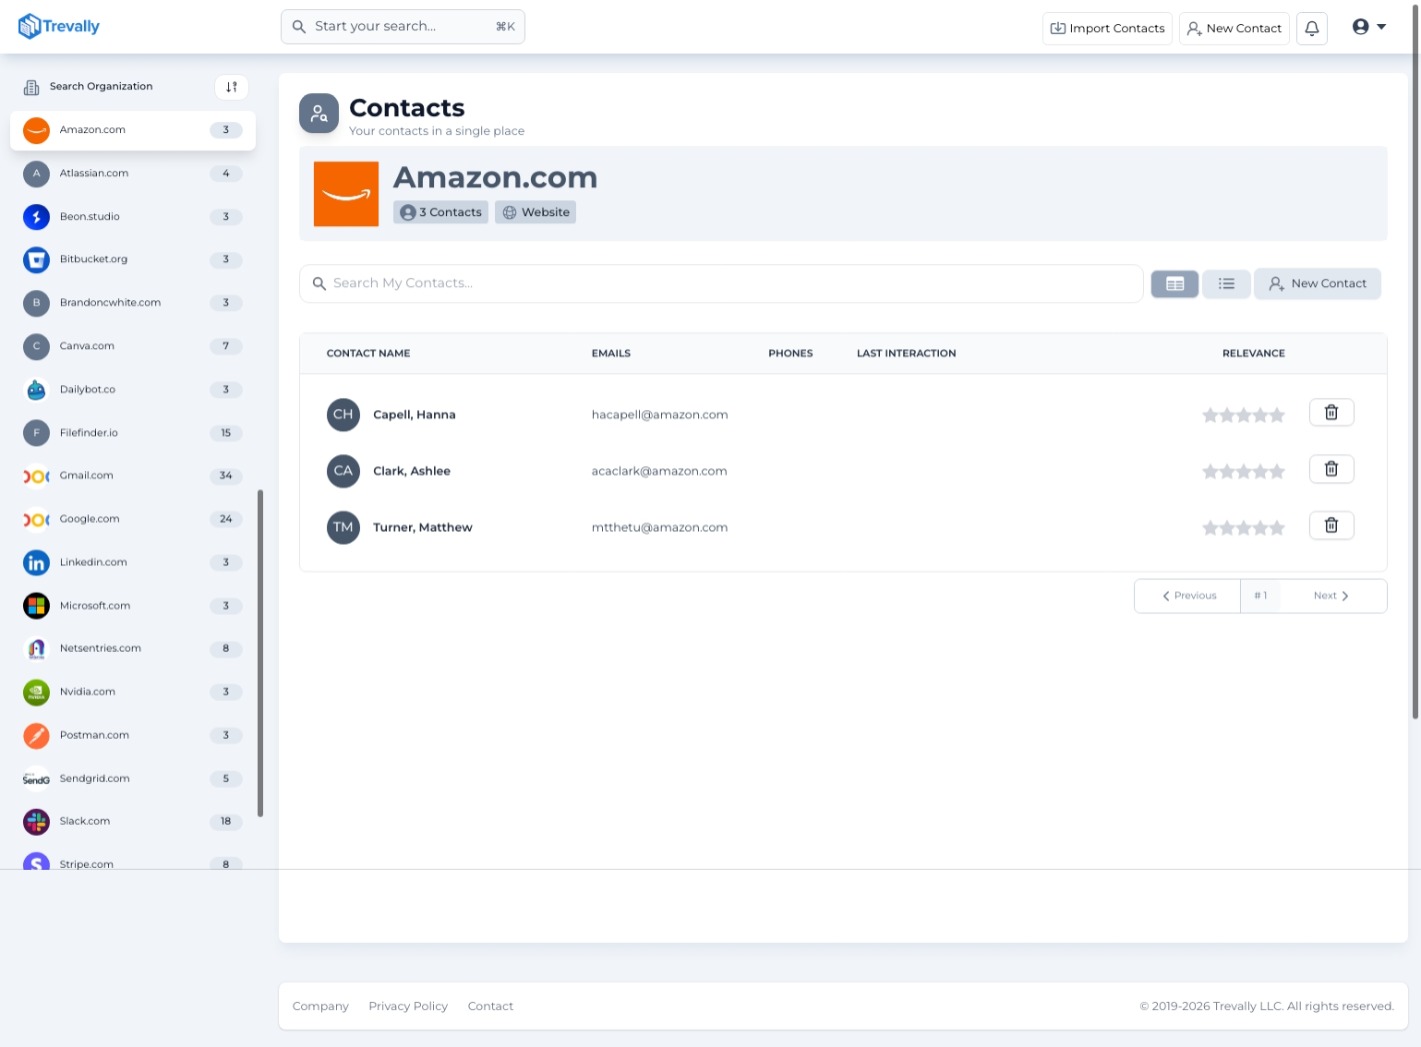Select Brandoncwhite.com organization
This screenshot has width=1421, height=1047.
pos(133,303)
